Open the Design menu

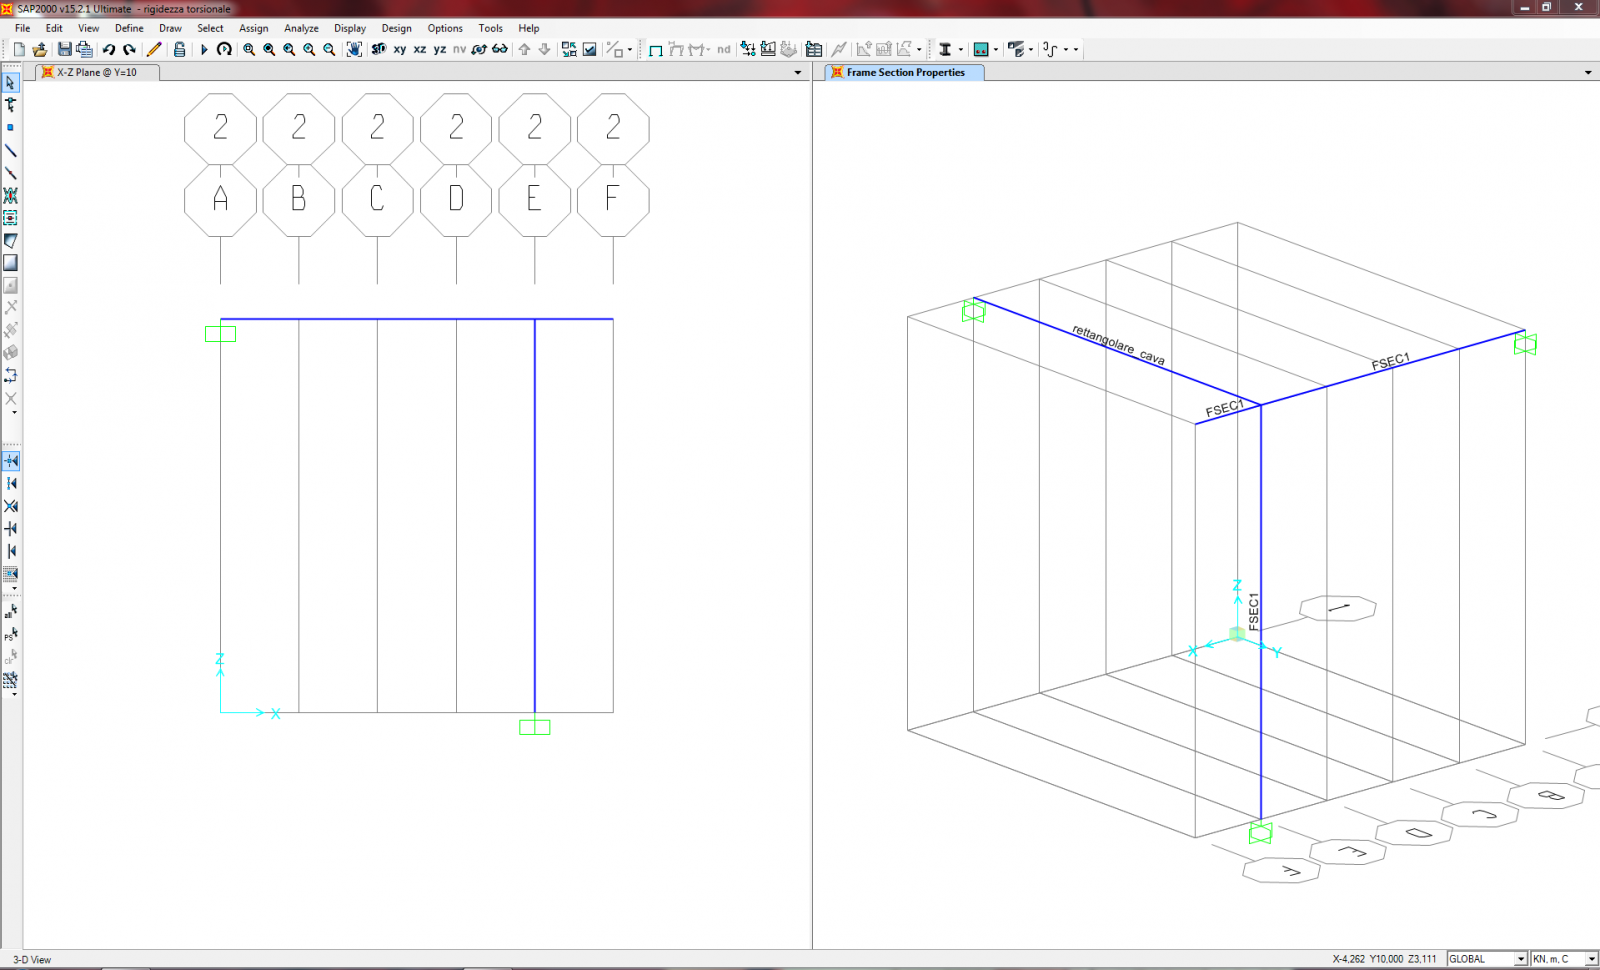396,28
